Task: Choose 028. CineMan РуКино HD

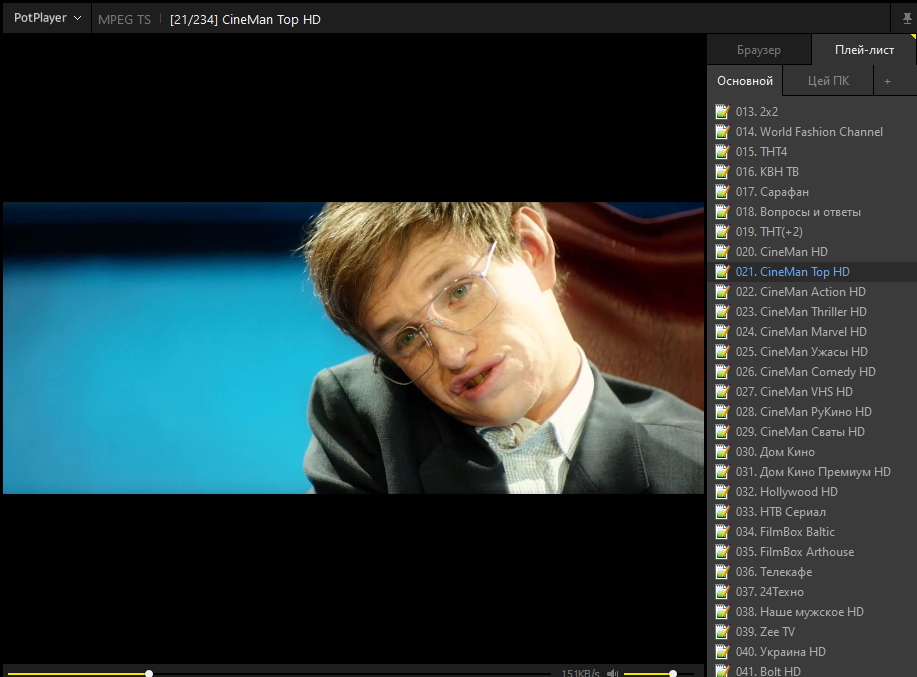Action: 812,412
